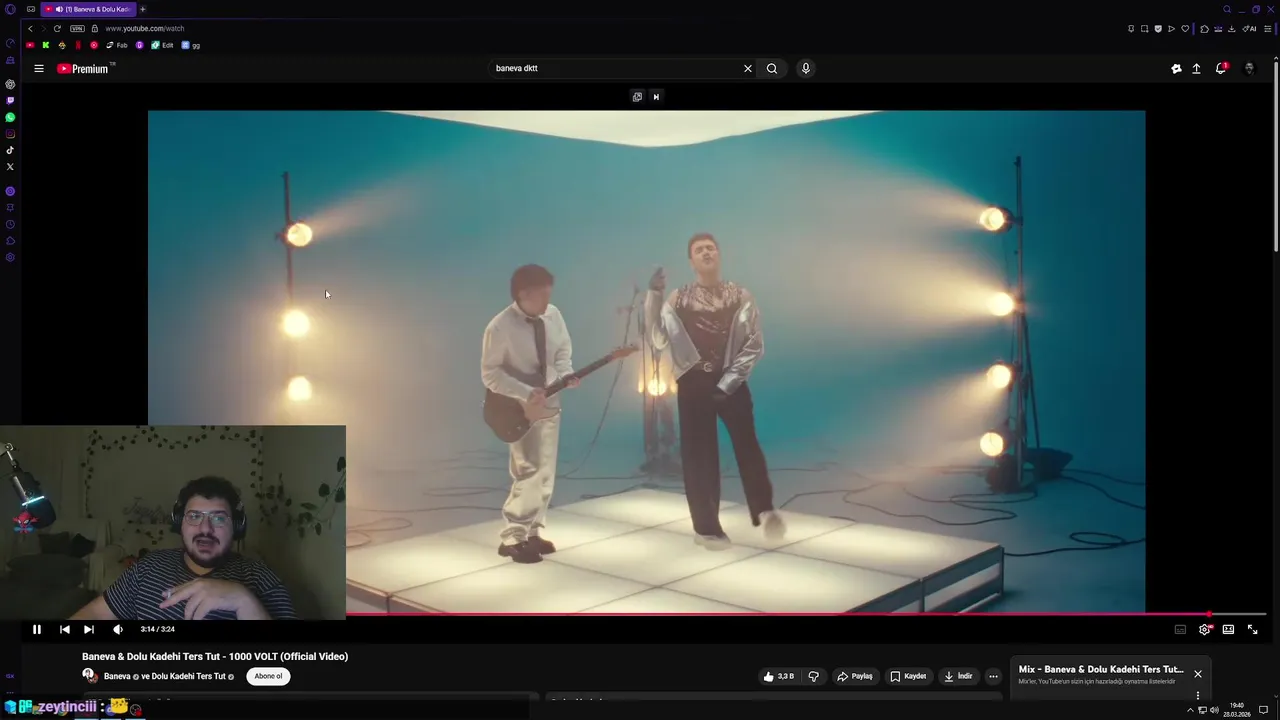The height and width of the screenshot is (720, 1280).
Task: Open Opera easy setup menu
Action: click(1268, 29)
